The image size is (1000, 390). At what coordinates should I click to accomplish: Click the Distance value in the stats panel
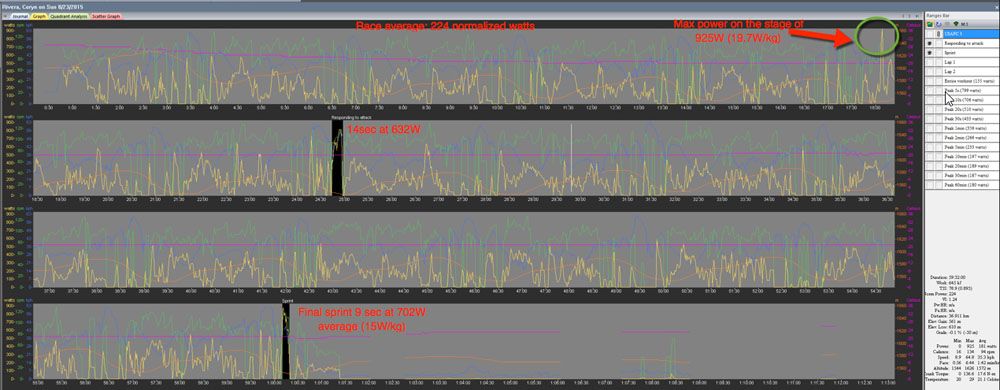click(959, 316)
